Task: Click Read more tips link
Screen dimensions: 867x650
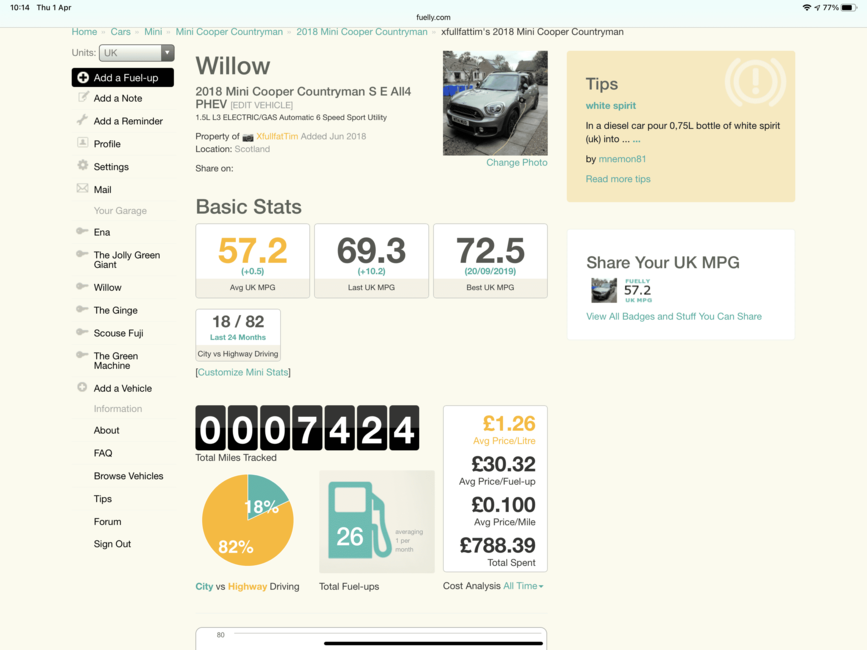Action: 618,179
